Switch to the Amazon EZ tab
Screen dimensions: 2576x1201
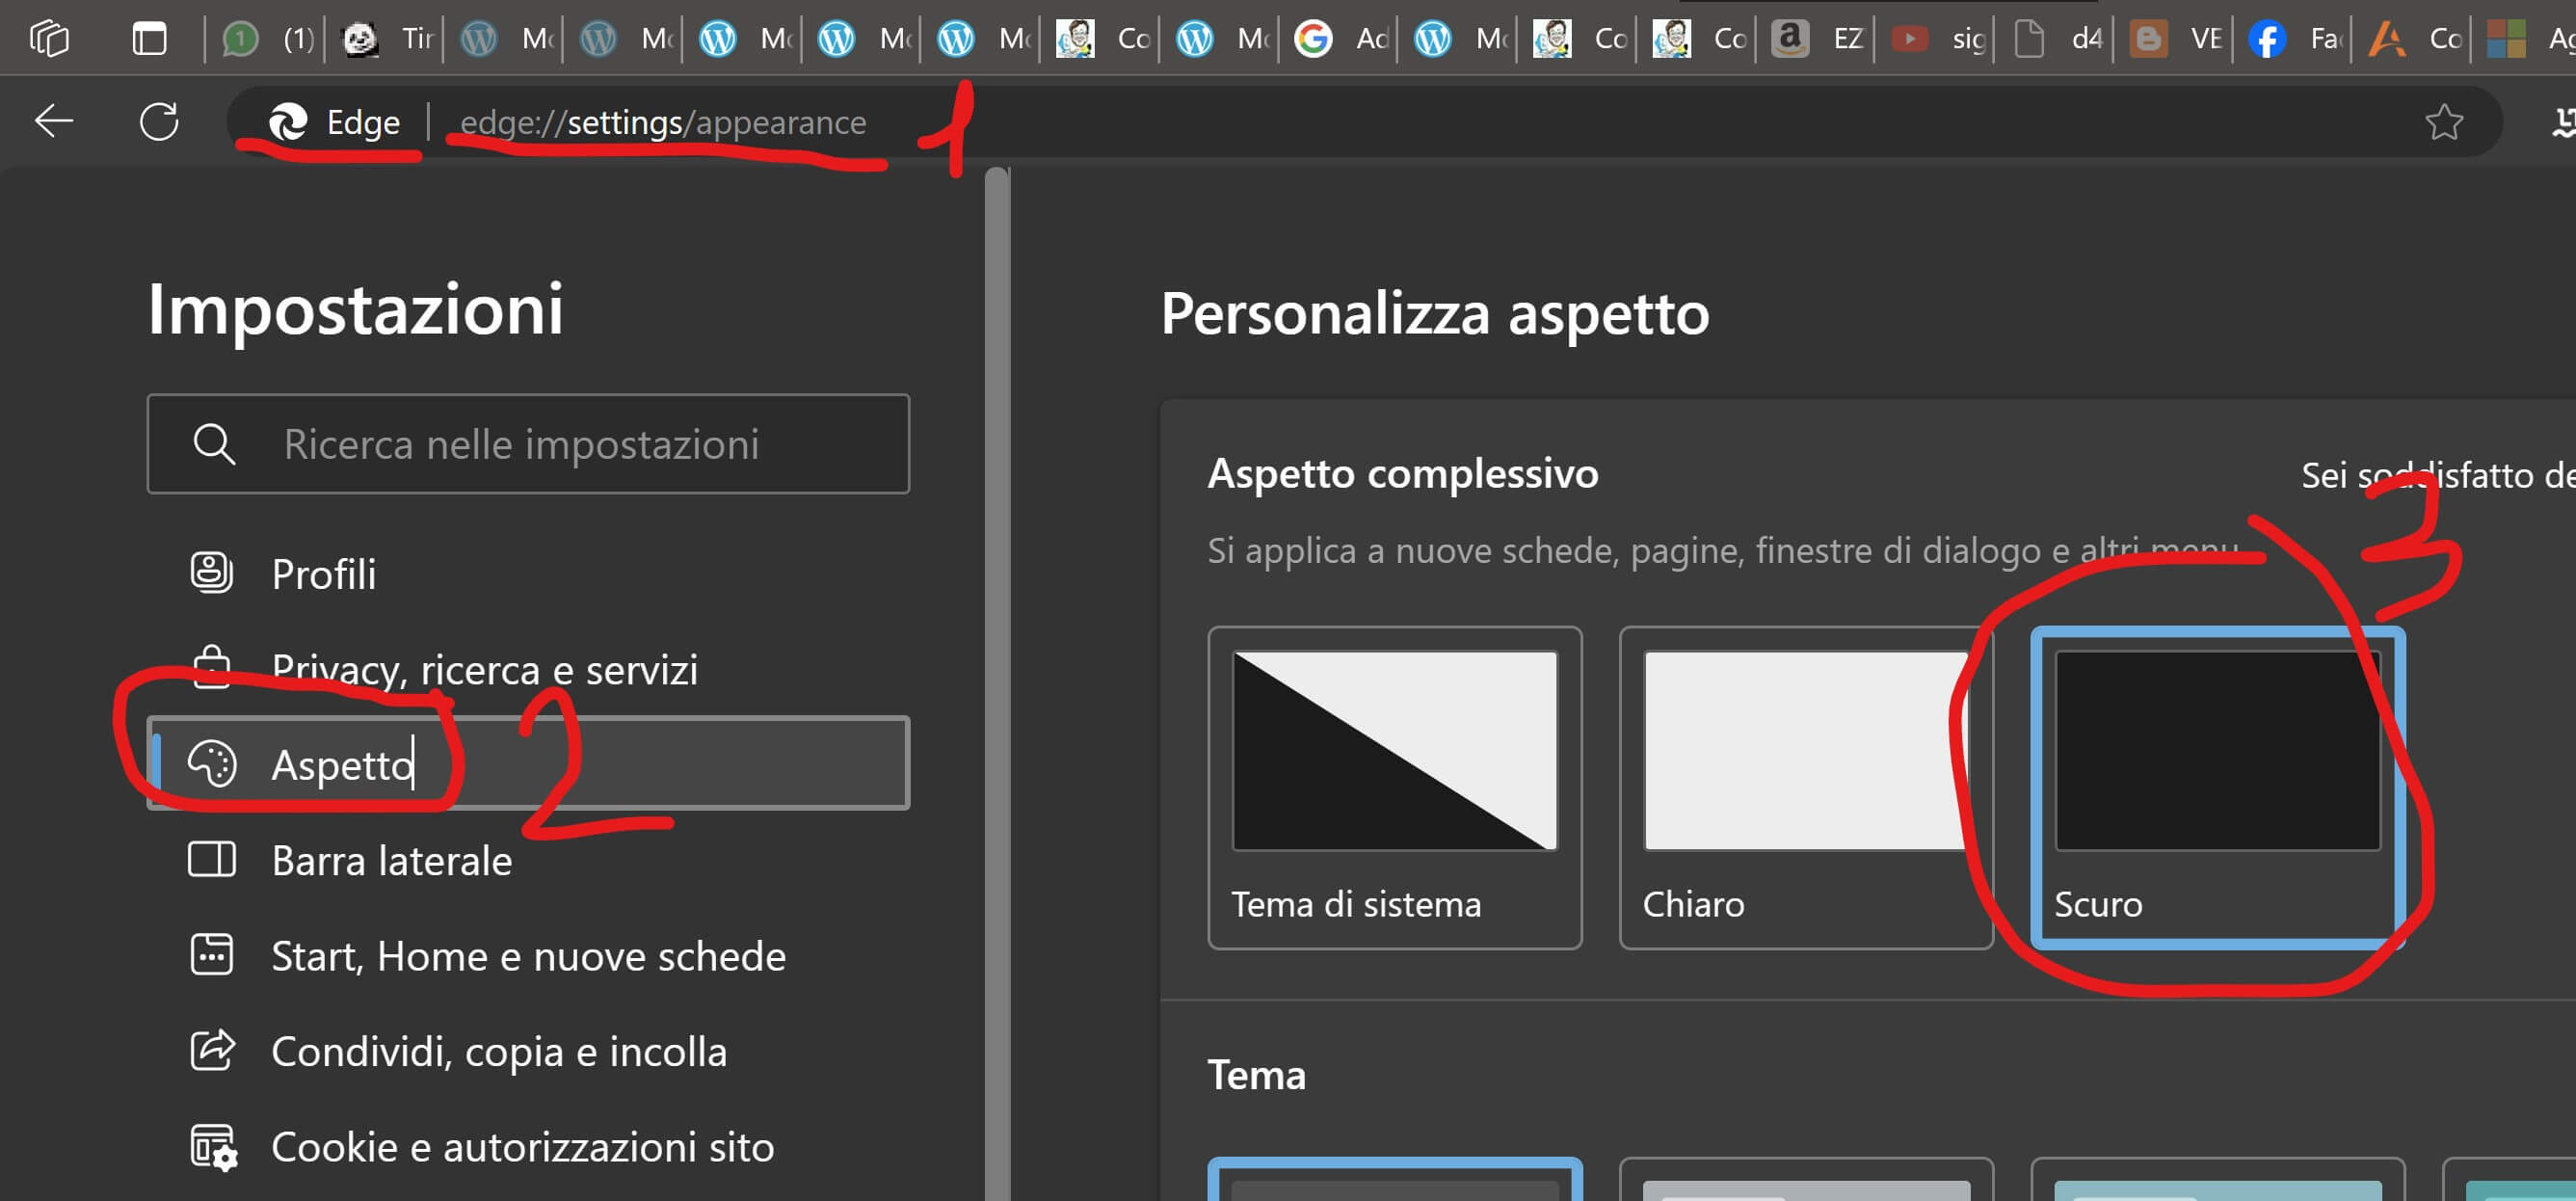(1816, 39)
